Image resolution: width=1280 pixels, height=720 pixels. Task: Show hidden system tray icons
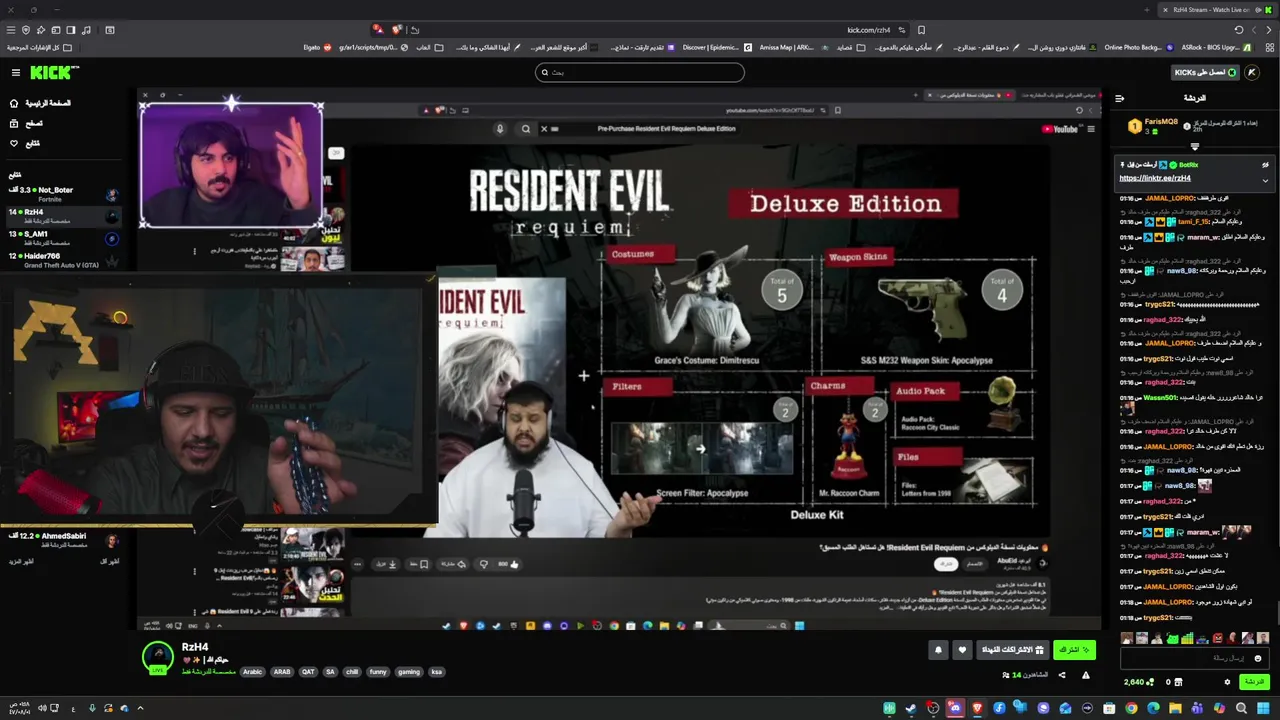click(x=140, y=708)
